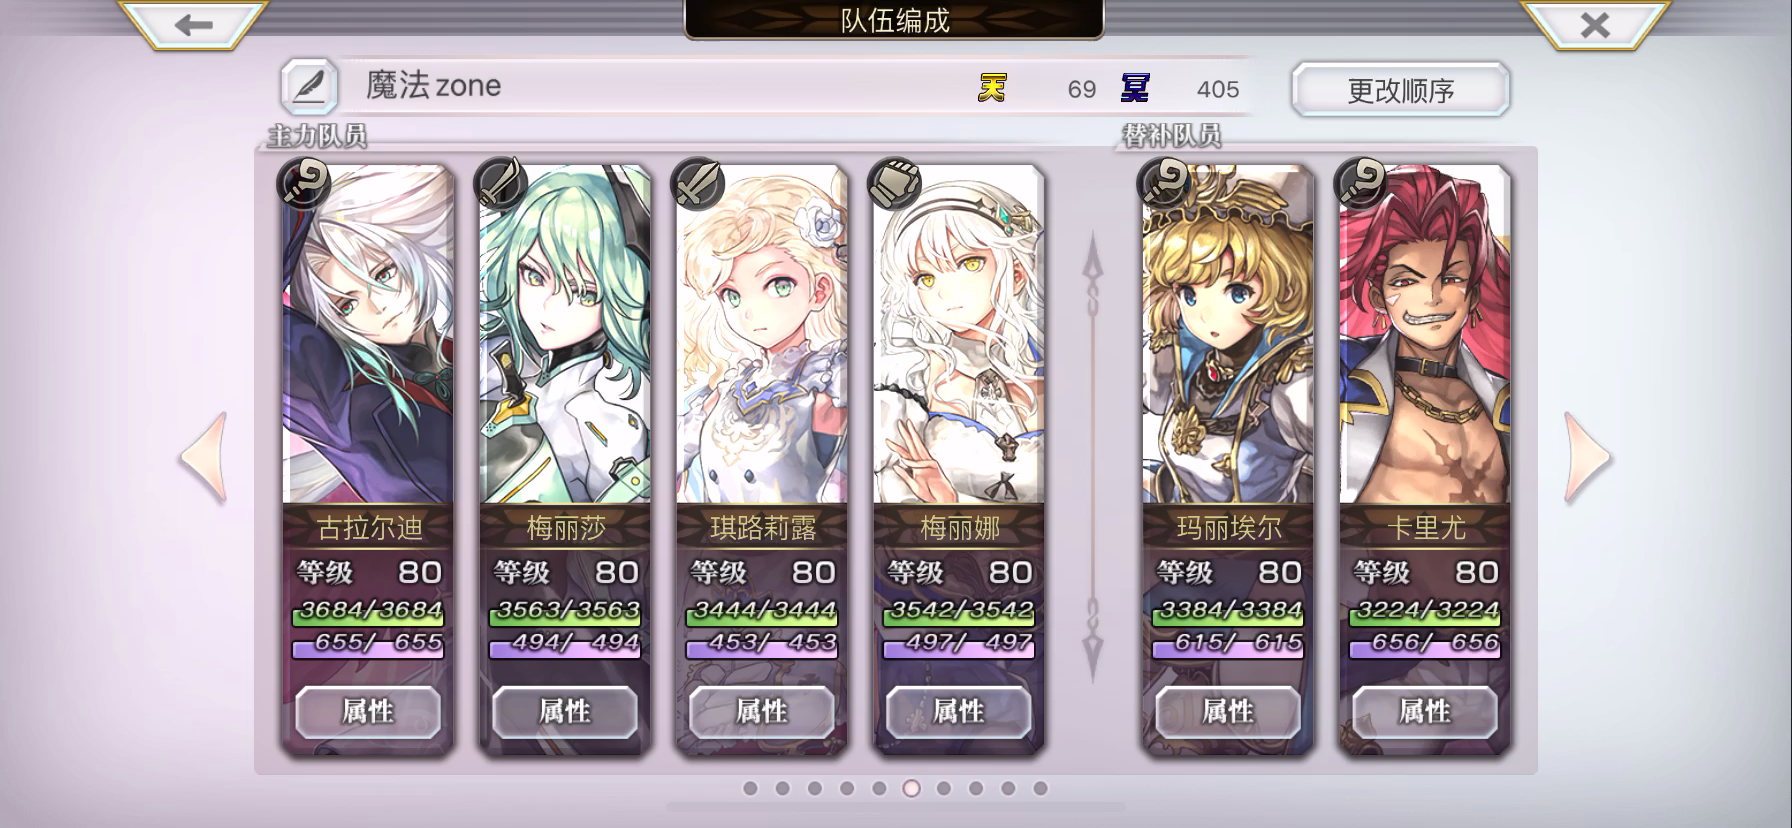
Task: Close the team formation screen
Action: point(1595,24)
